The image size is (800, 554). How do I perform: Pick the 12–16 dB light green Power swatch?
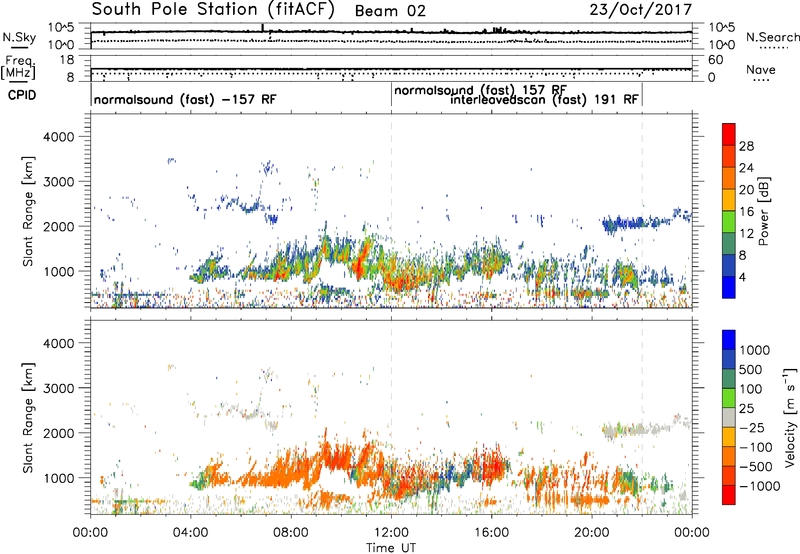pos(729,222)
